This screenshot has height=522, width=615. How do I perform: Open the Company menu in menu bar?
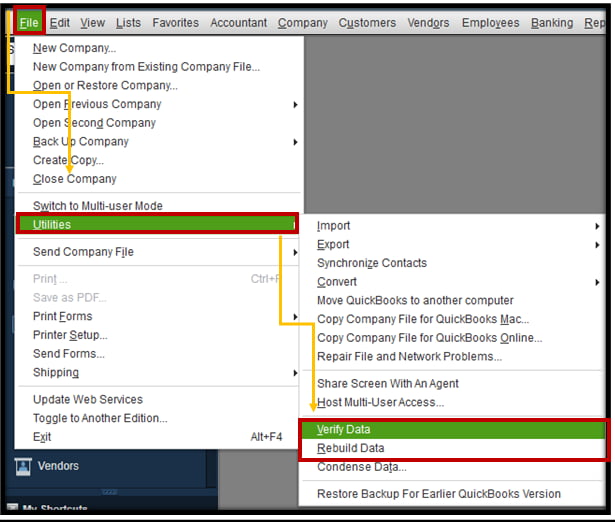coord(302,23)
